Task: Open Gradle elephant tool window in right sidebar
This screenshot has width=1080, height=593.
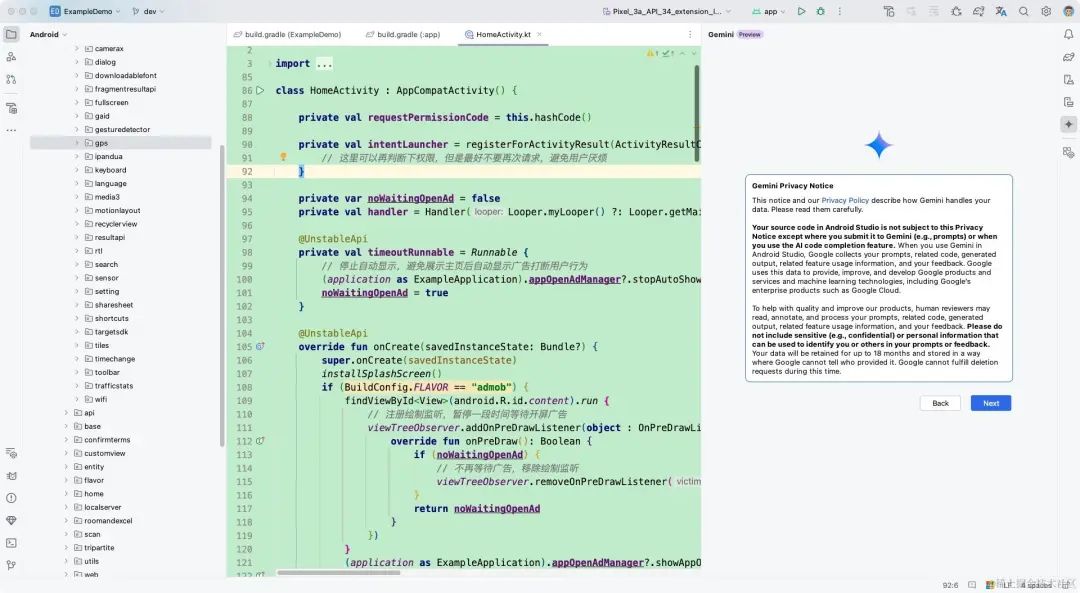Action: point(1068,56)
